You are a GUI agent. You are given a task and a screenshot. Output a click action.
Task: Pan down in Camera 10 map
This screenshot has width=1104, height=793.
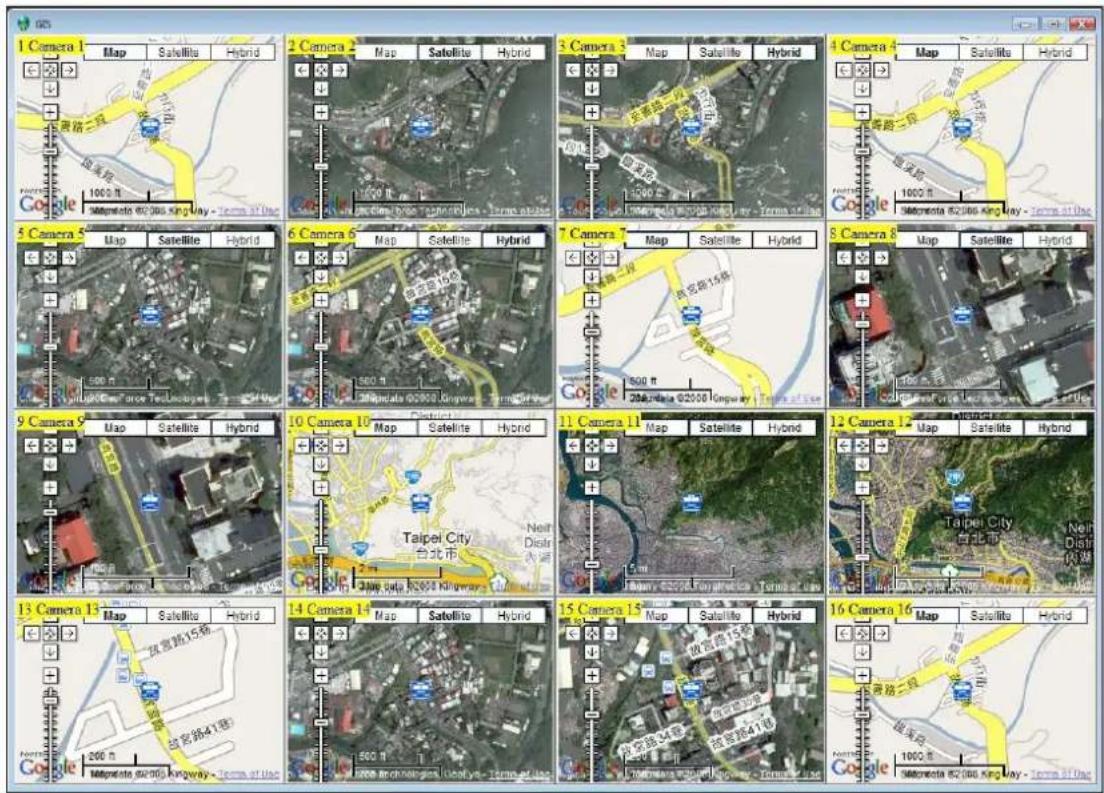coord(321,464)
